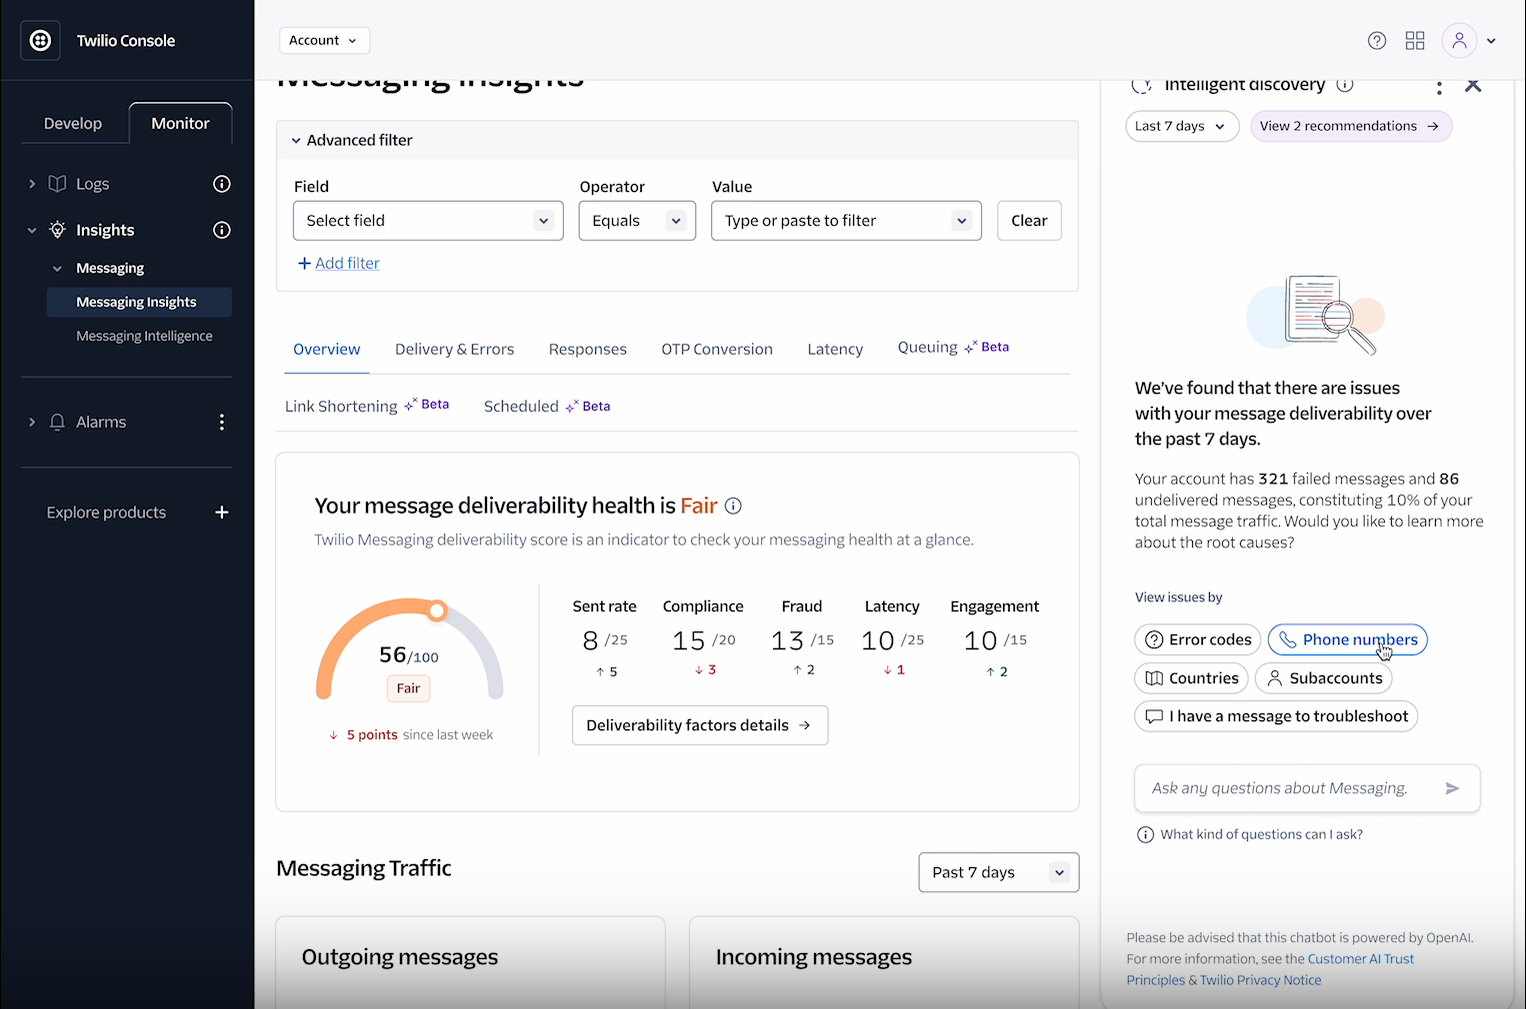
Task: View issues by Subaccounts
Action: click(x=1324, y=678)
